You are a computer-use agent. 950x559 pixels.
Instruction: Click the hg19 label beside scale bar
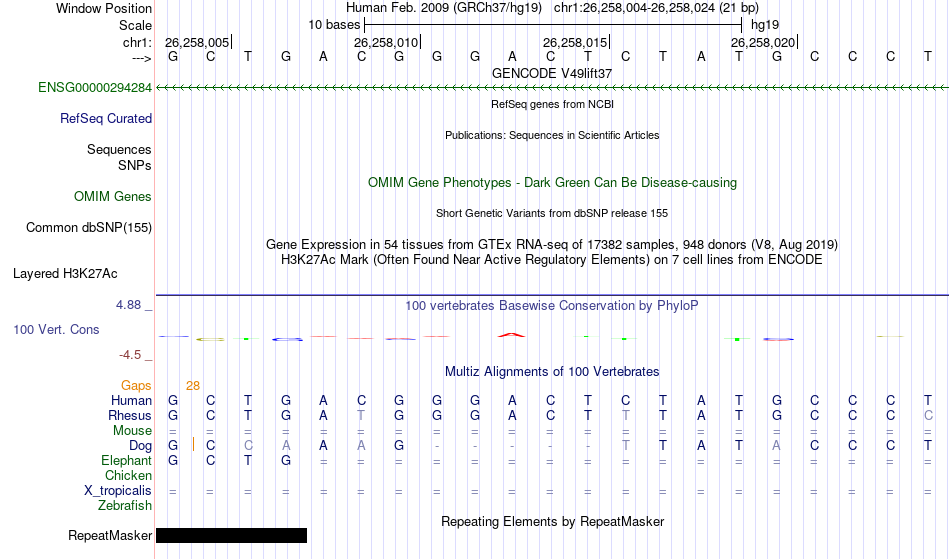[x=765, y=25]
